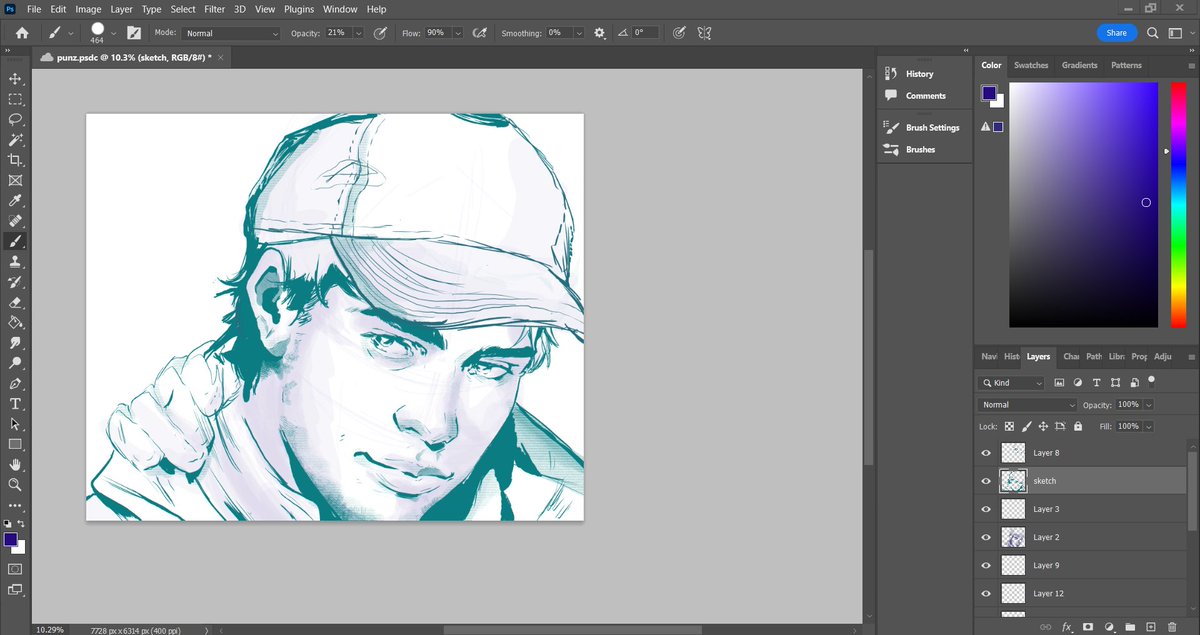Open the Edit Toolbar ellipsis menu
Screen dimensions: 1200x635
point(15,505)
